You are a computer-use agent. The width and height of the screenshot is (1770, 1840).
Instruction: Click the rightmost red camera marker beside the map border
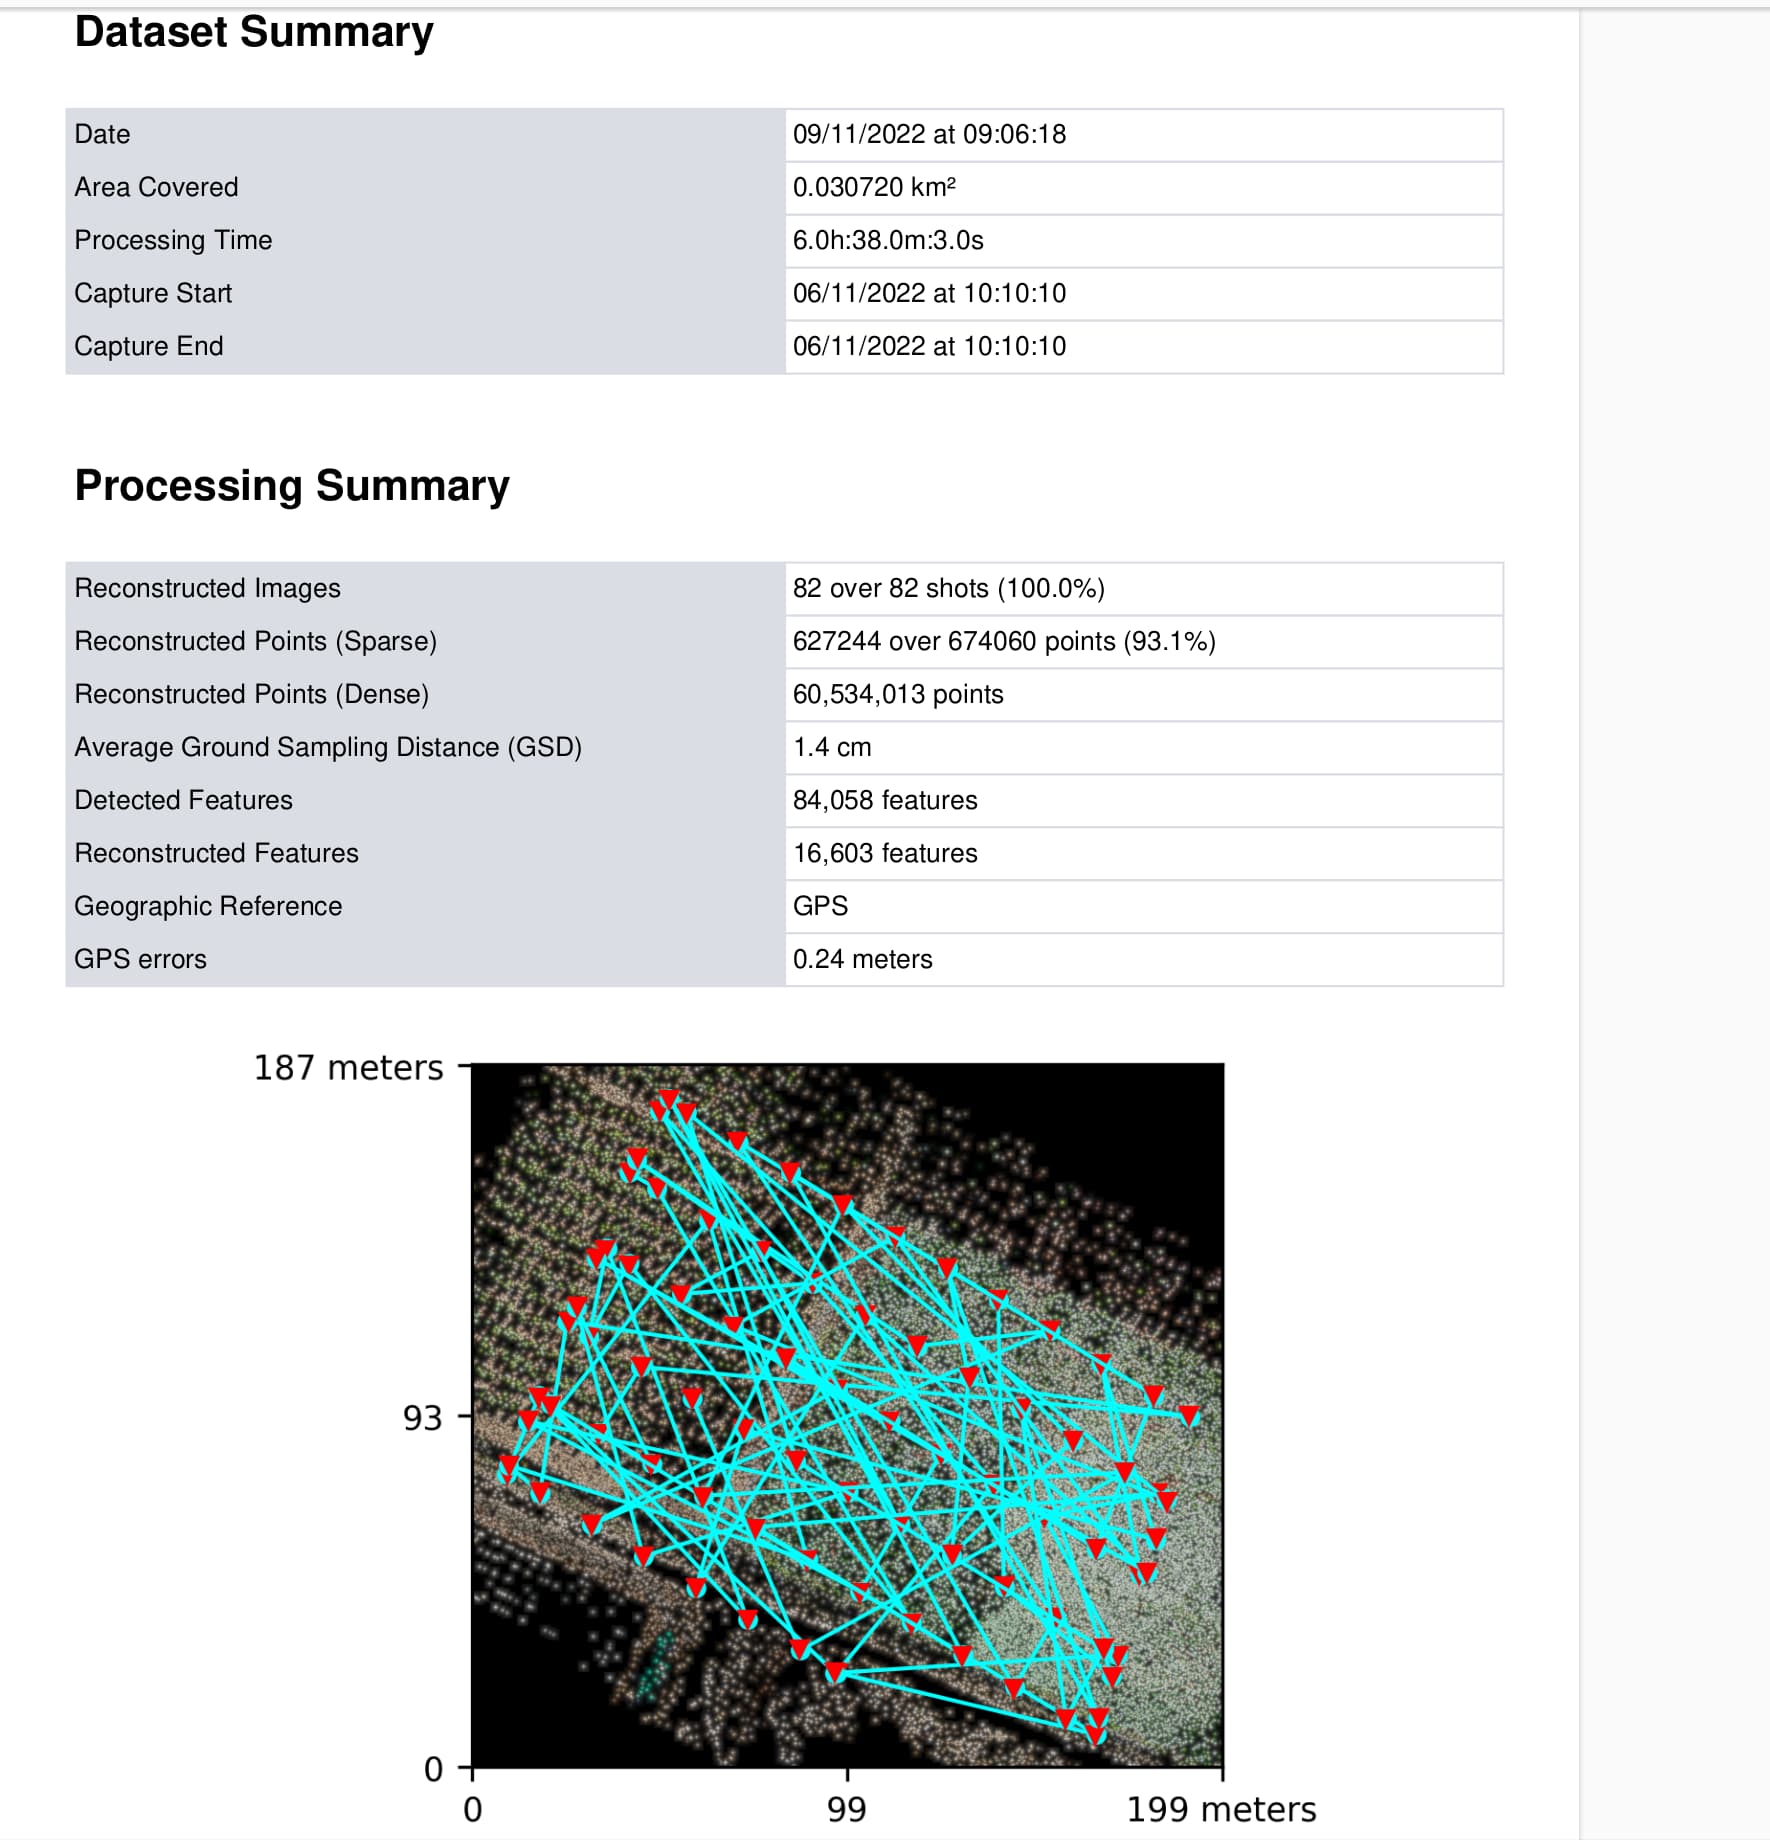click(1188, 1413)
